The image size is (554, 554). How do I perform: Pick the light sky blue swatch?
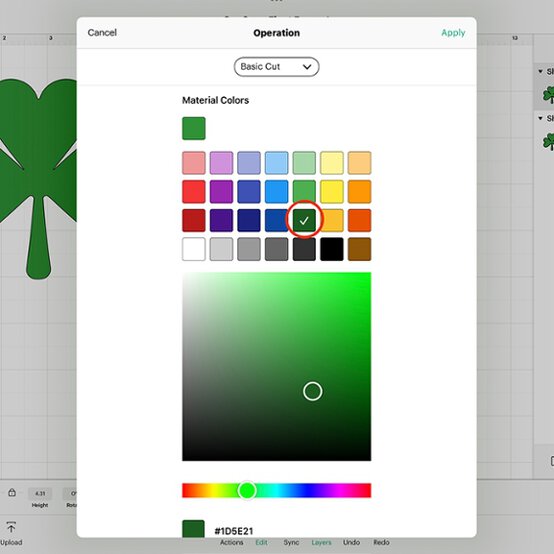point(276,163)
